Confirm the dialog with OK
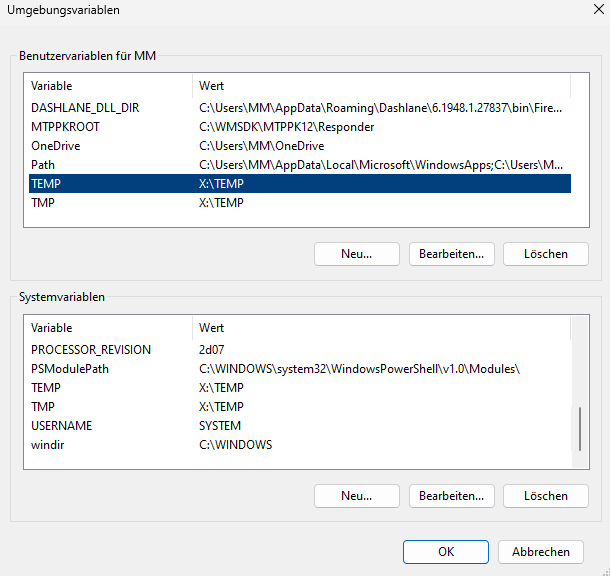 click(445, 551)
